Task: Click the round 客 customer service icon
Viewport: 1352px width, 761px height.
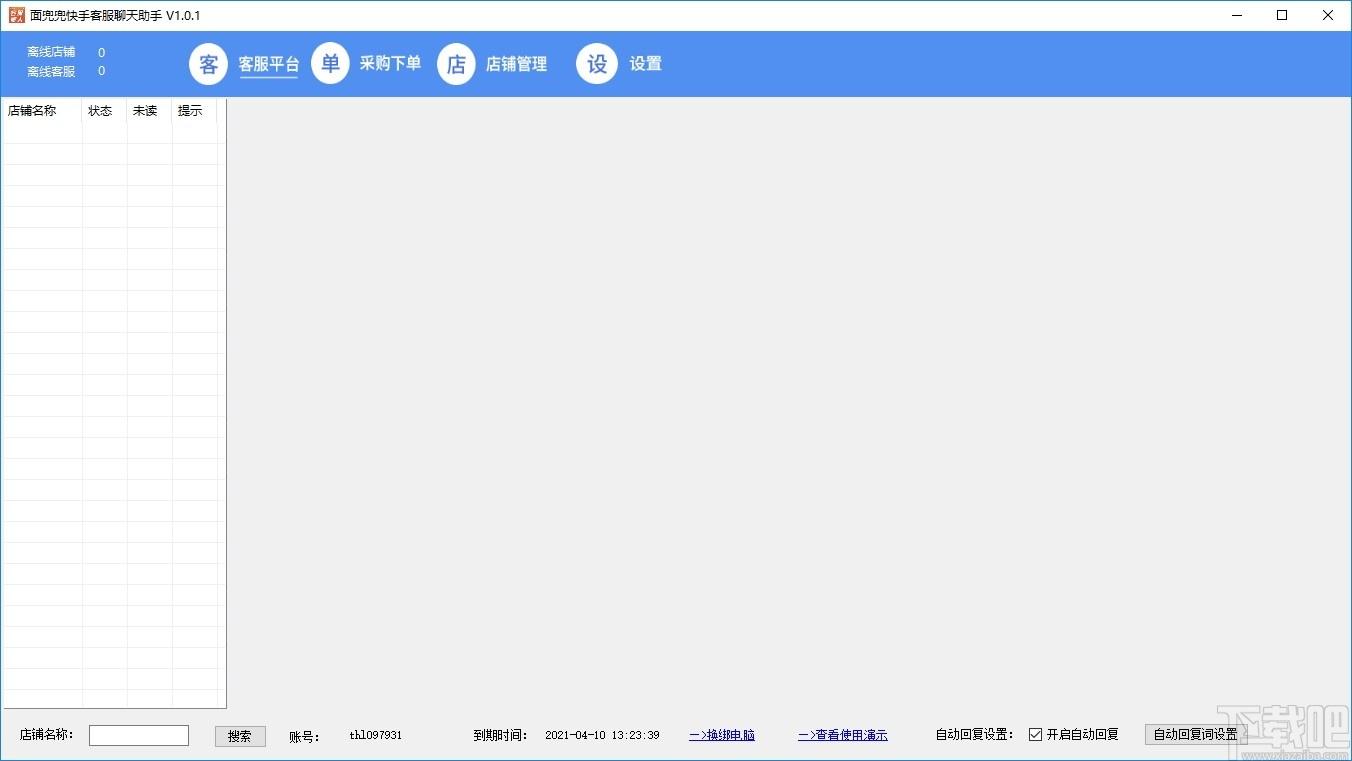Action: 208,64
